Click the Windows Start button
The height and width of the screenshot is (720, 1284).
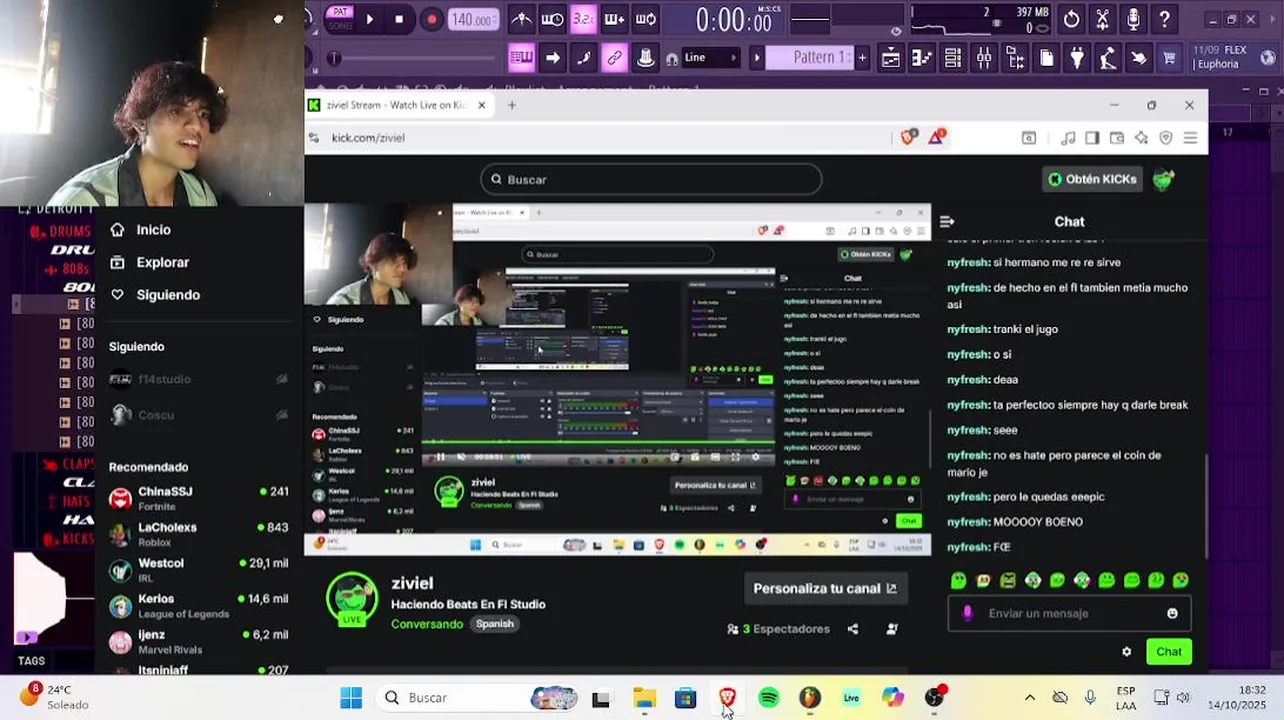(351, 698)
